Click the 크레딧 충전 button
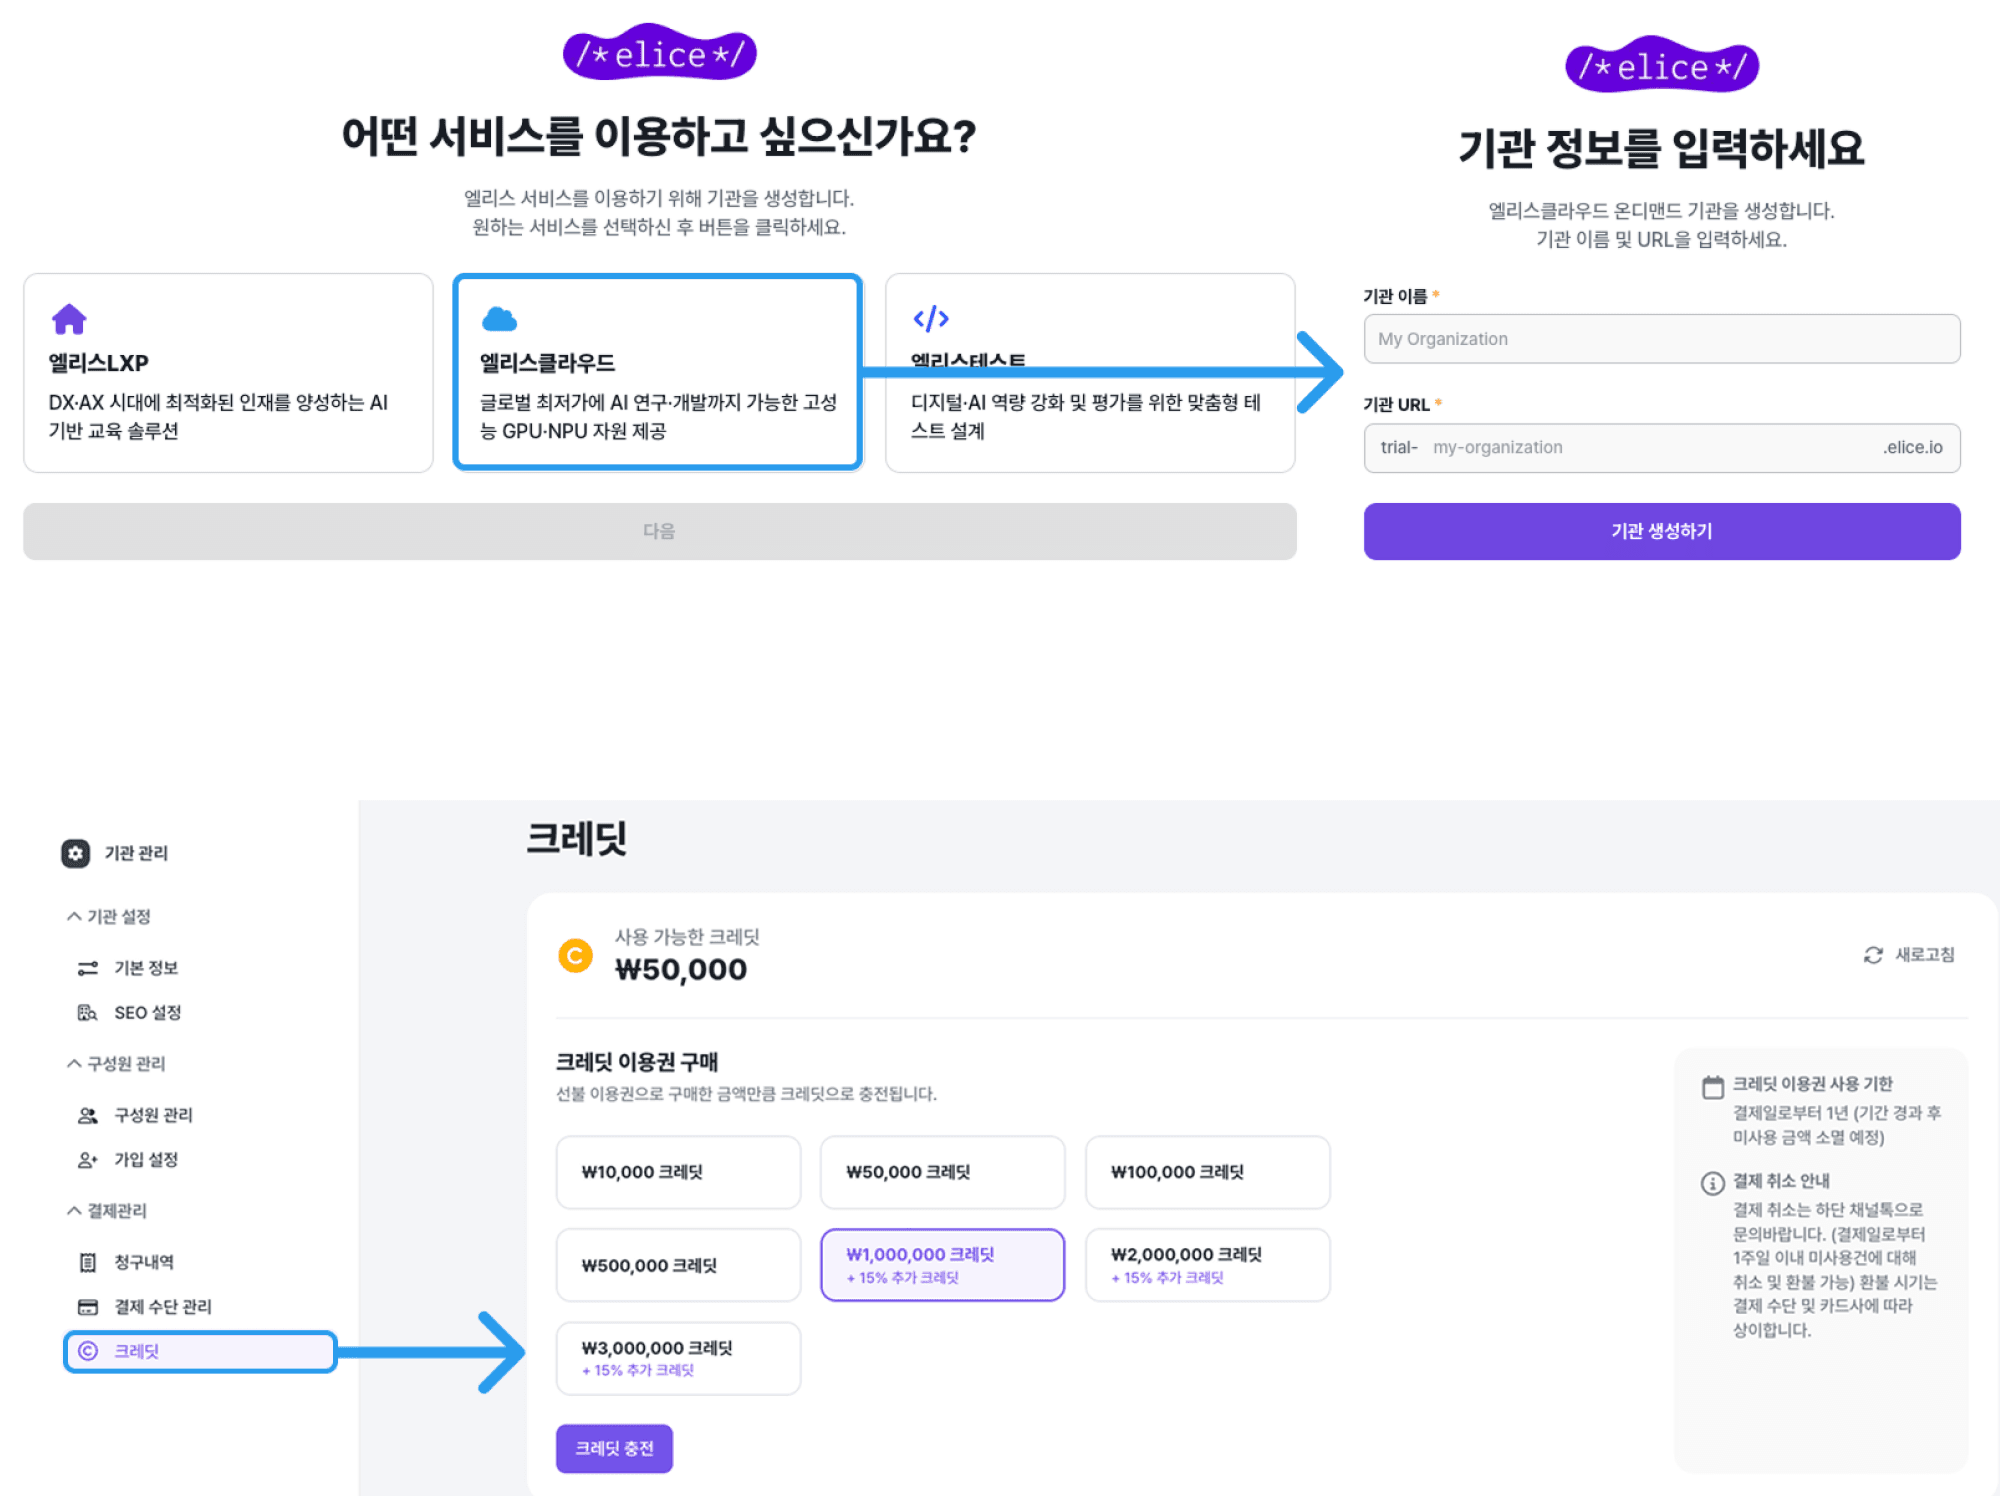The height and width of the screenshot is (1496, 2000). click(614, 1447)
